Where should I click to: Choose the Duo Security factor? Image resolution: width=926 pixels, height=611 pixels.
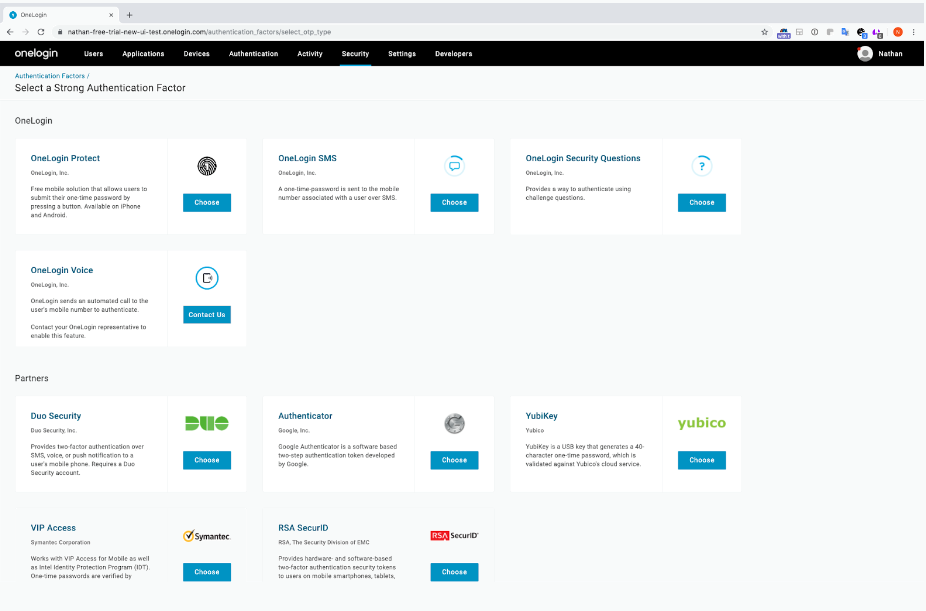207,460
